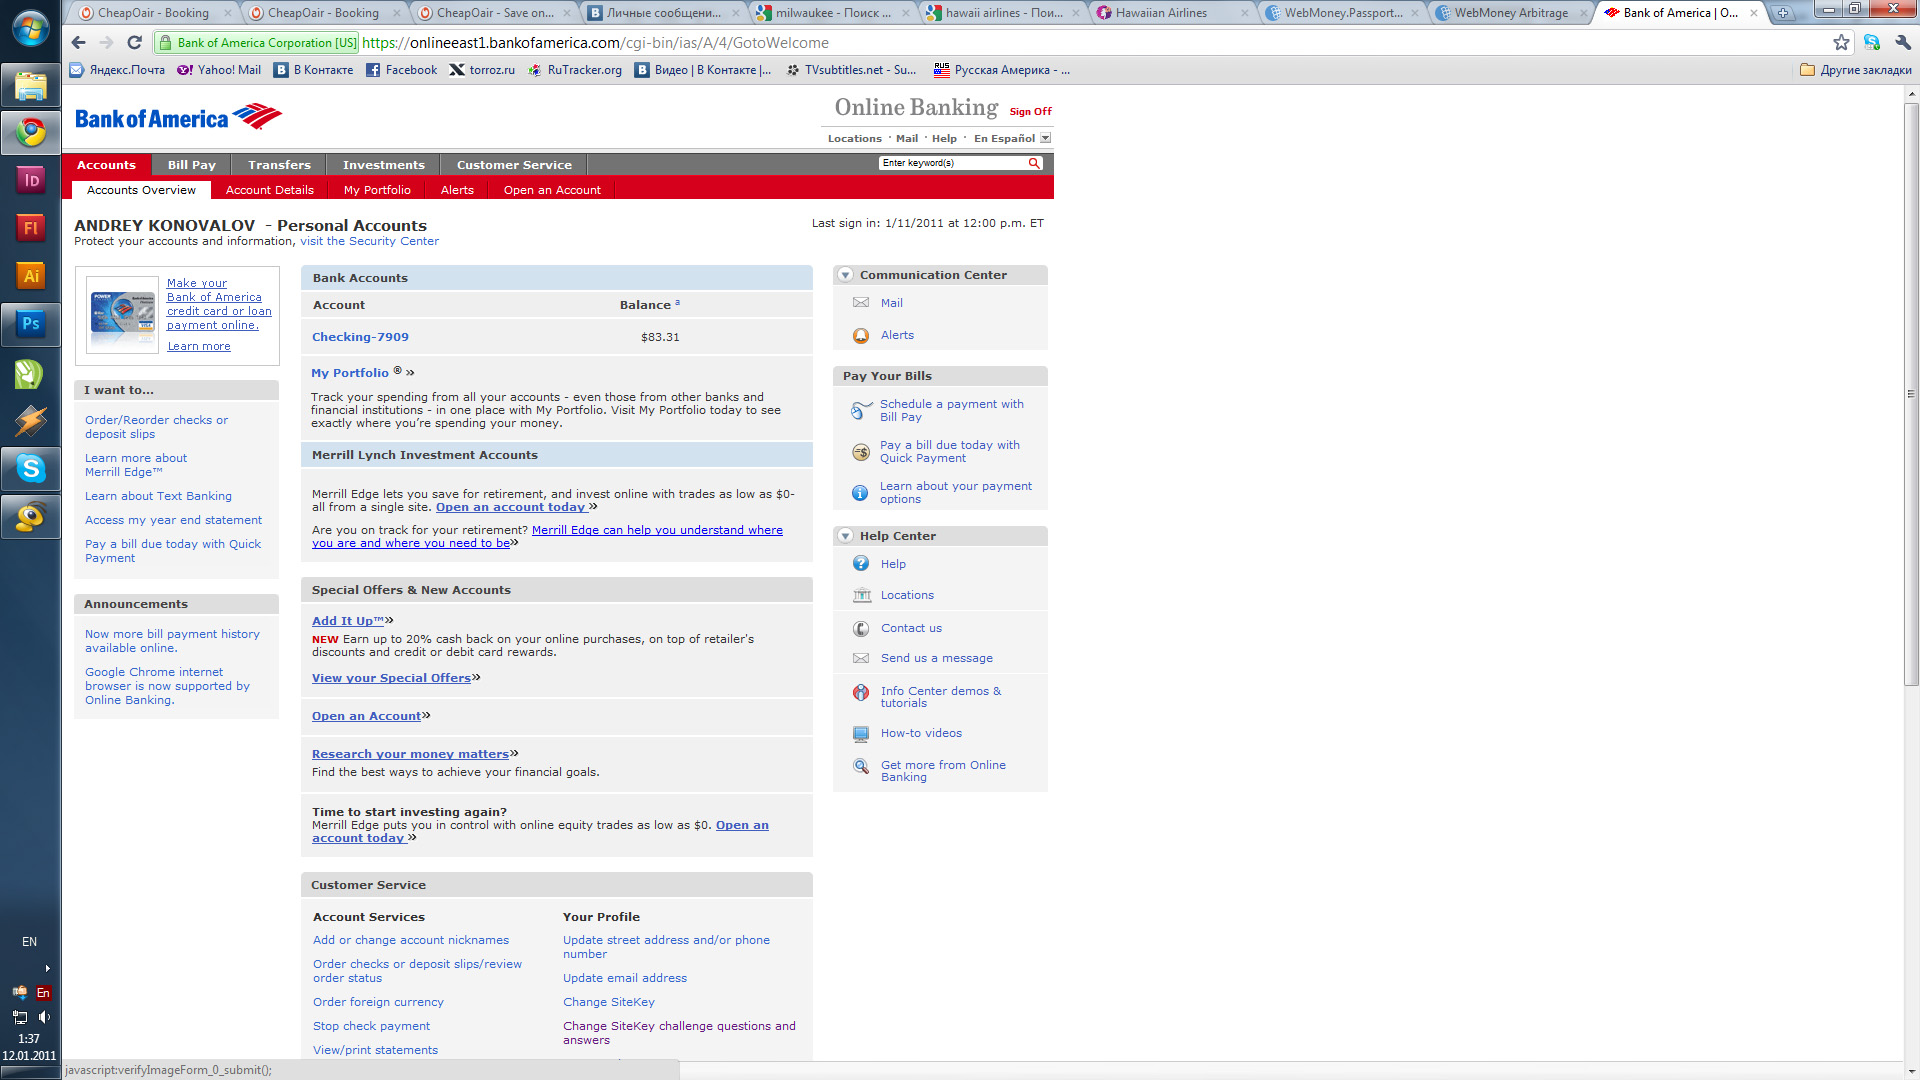Open the Bill Pay menu tab
1920x1080 pixels.
point(191,165)
